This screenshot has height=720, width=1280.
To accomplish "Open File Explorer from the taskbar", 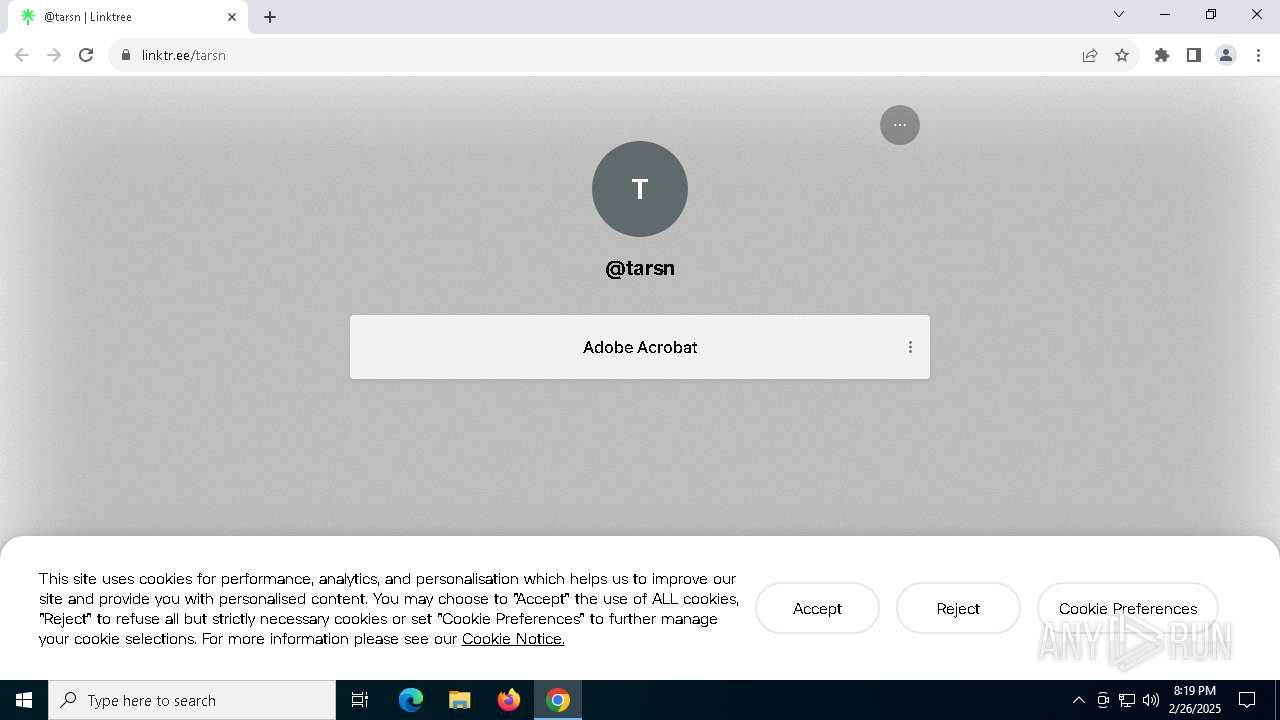I will (460, 700).
